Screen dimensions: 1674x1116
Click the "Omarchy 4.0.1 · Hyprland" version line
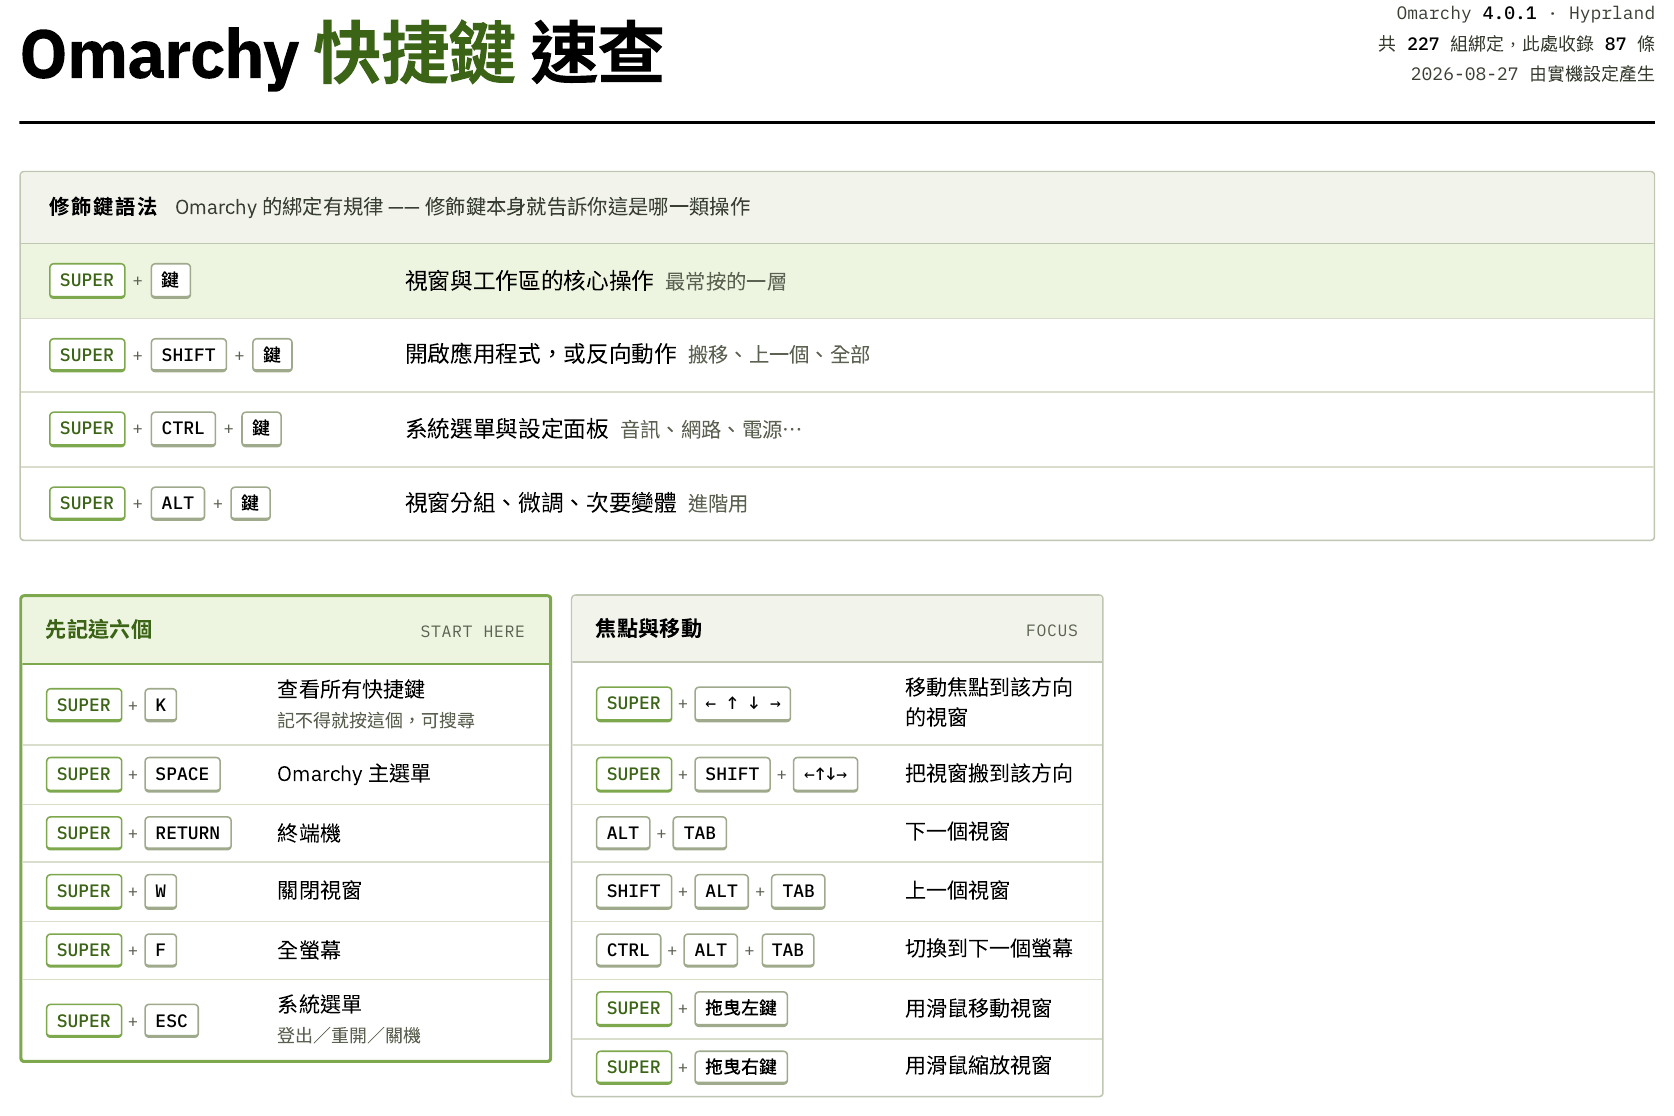(1525, 13)
